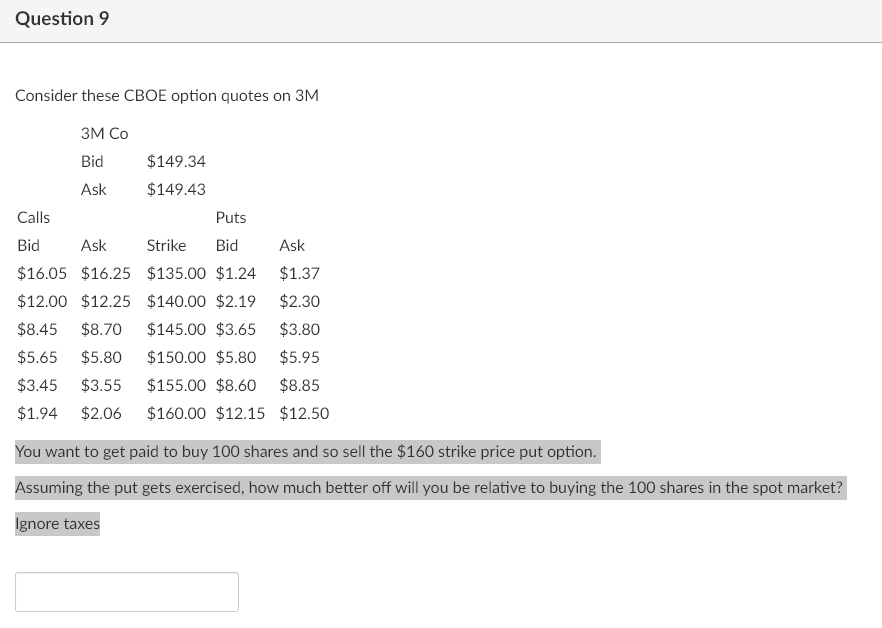
Task: Select the $2.06 call ask at $160 strike
Action: pyautogui.click(x=101, y=413)
